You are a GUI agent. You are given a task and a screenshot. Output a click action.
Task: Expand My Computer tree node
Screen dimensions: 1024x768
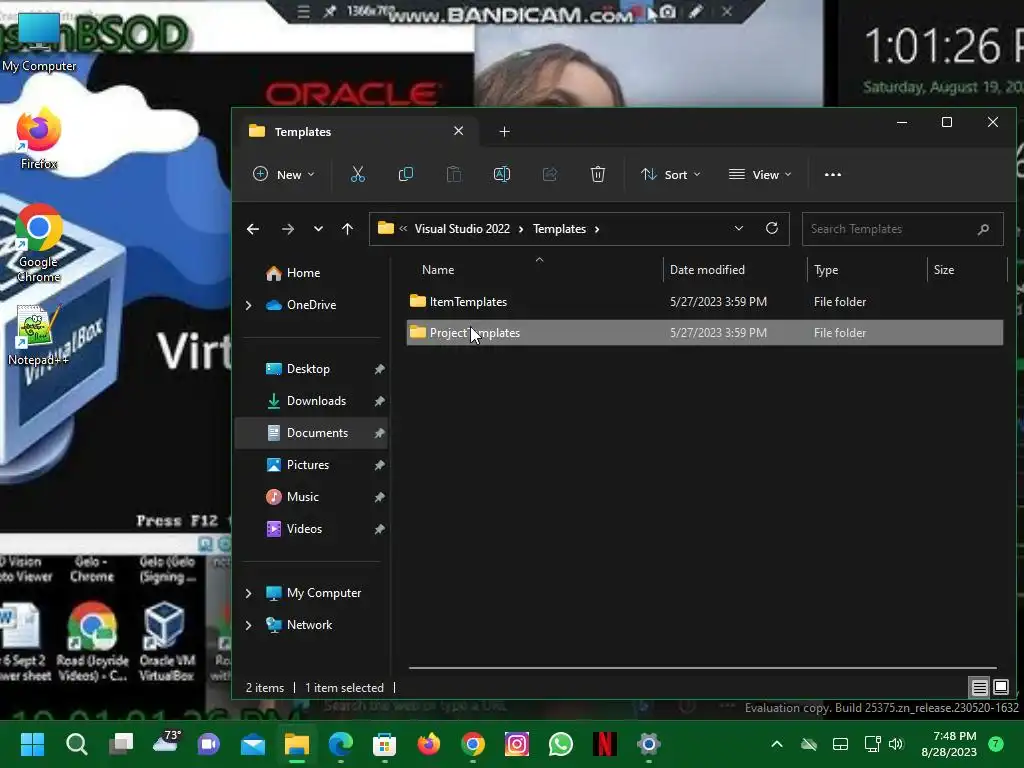(248, 593)
